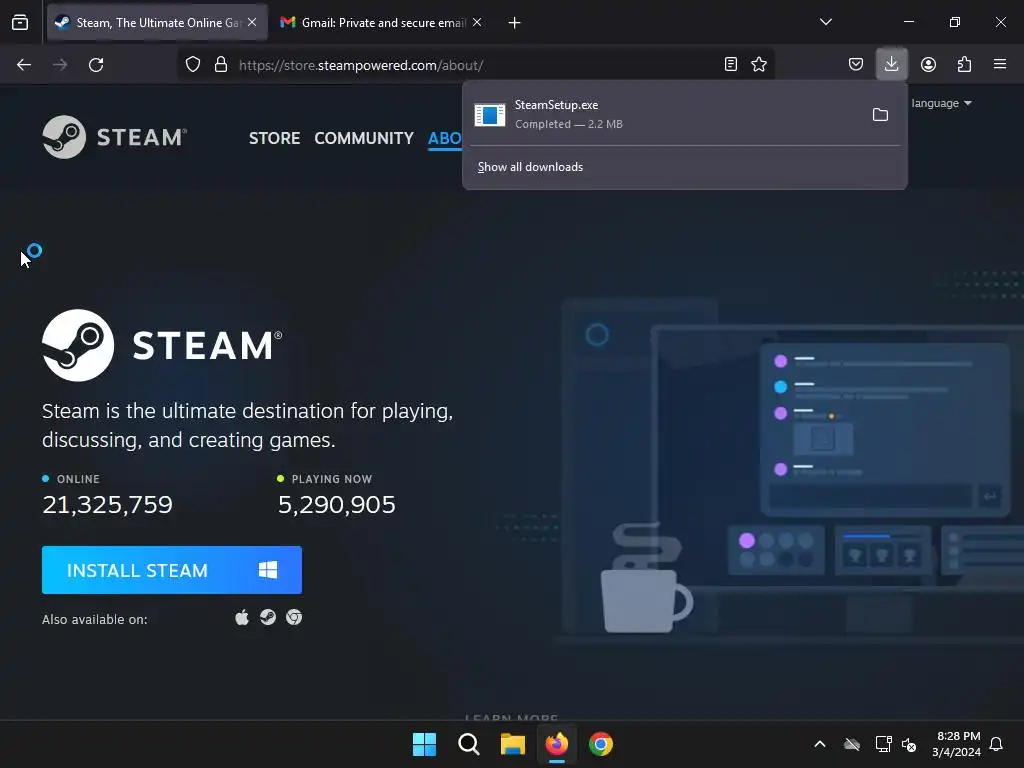Open File Explorer from taskbar
The height and width of the screenshot is (768, 1024).
pos(513,744)
